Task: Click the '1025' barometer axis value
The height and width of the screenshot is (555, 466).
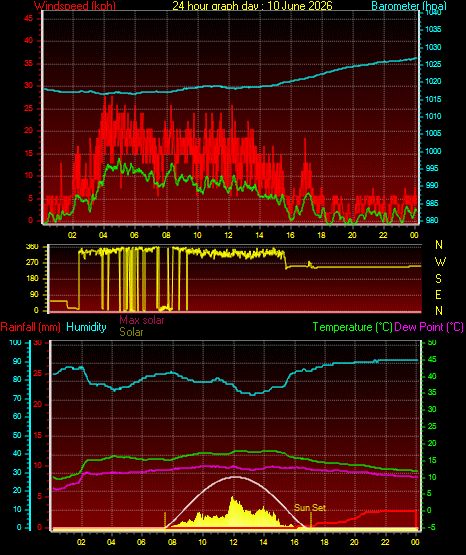Action: [433, 64]
